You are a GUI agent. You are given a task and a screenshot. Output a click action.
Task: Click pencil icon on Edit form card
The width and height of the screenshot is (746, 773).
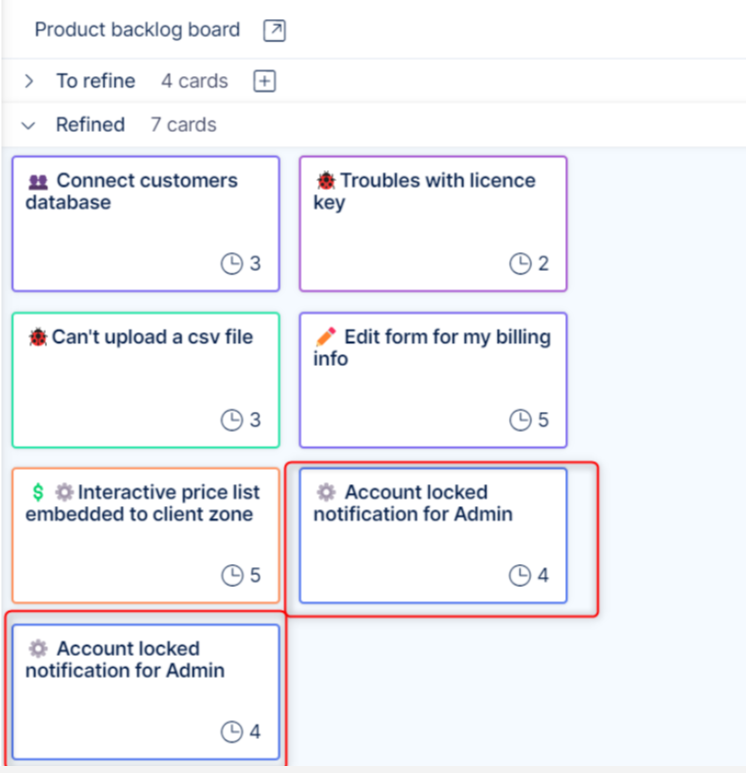click(x=326, y=337)
